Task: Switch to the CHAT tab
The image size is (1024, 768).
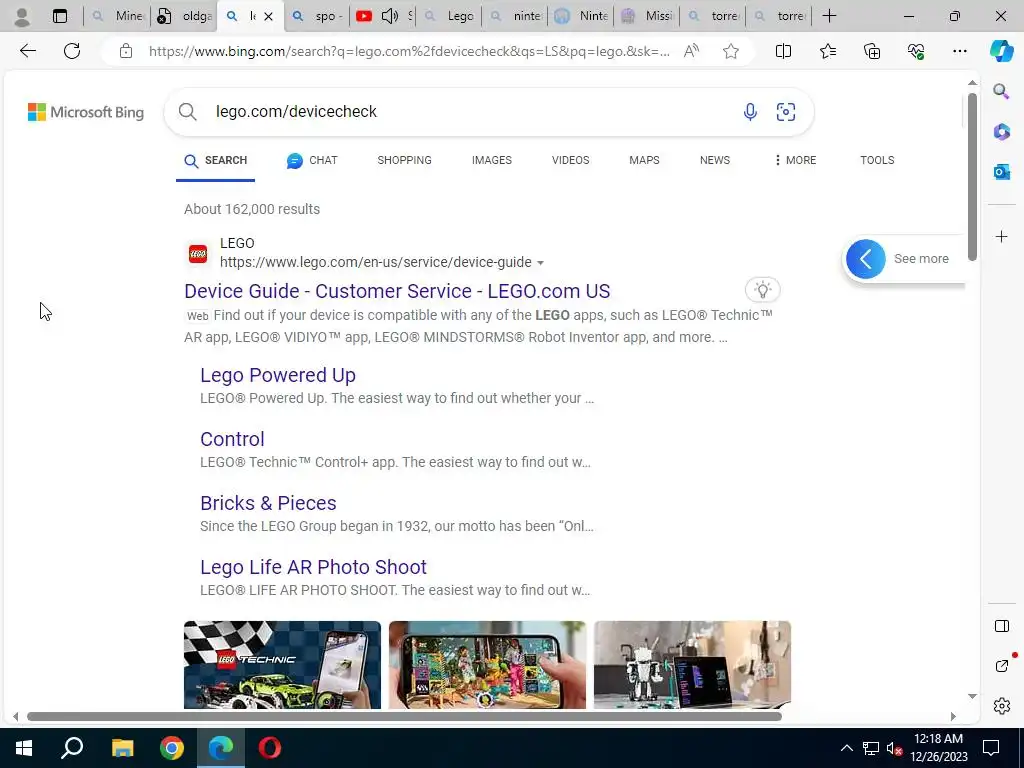Action: point(312,160)
